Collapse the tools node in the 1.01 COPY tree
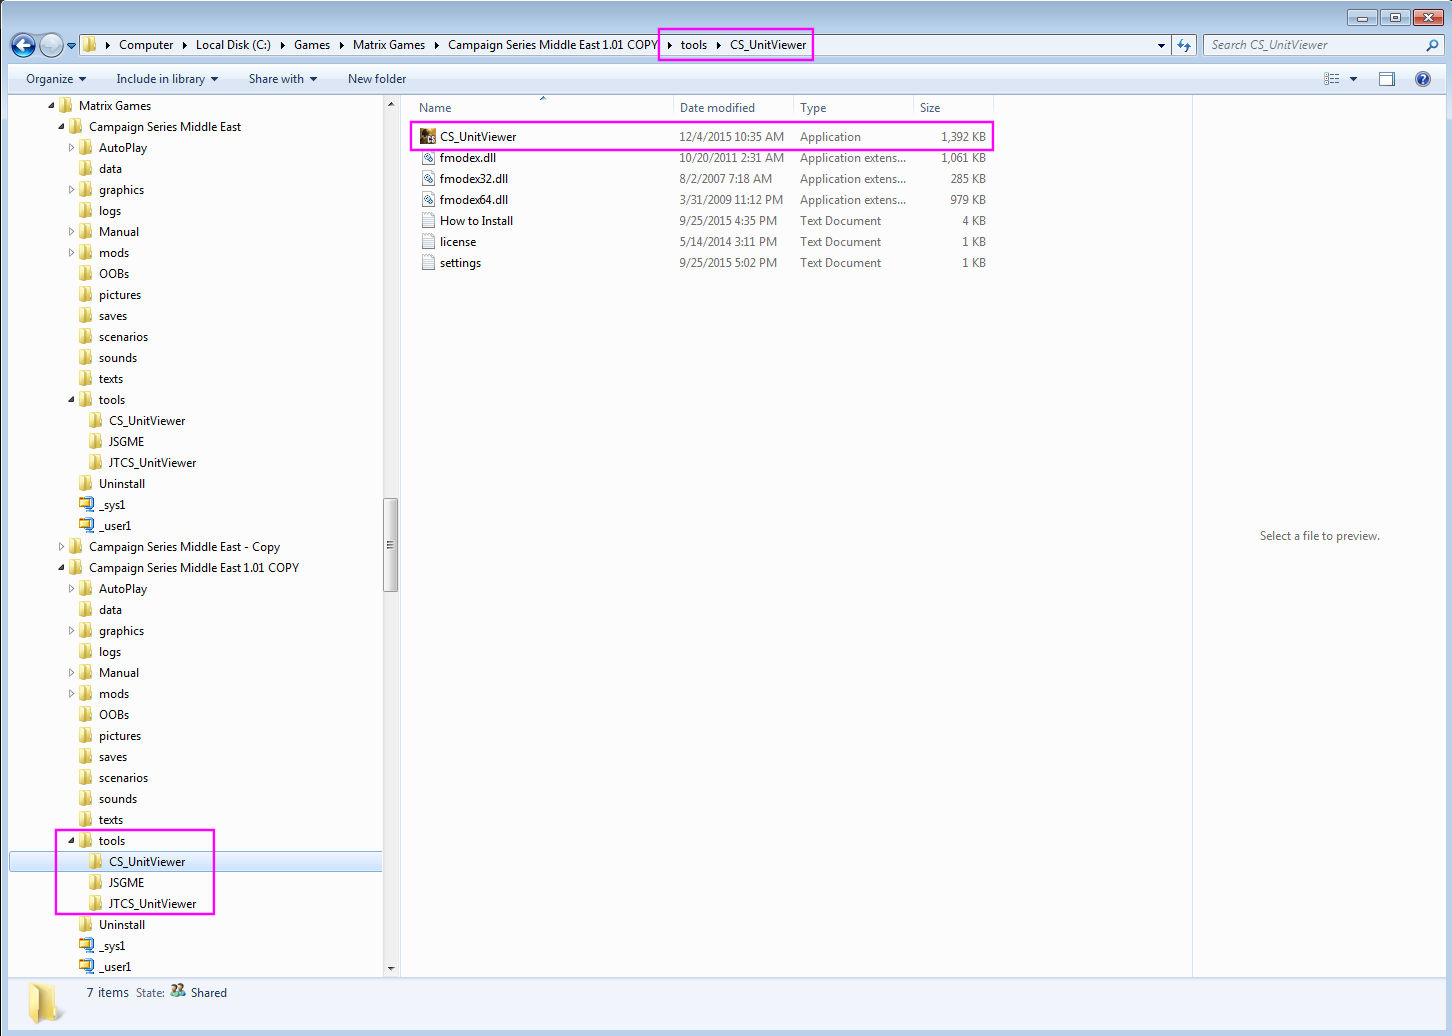This screenshot has width=1452, height=1036. pos(71,841)
